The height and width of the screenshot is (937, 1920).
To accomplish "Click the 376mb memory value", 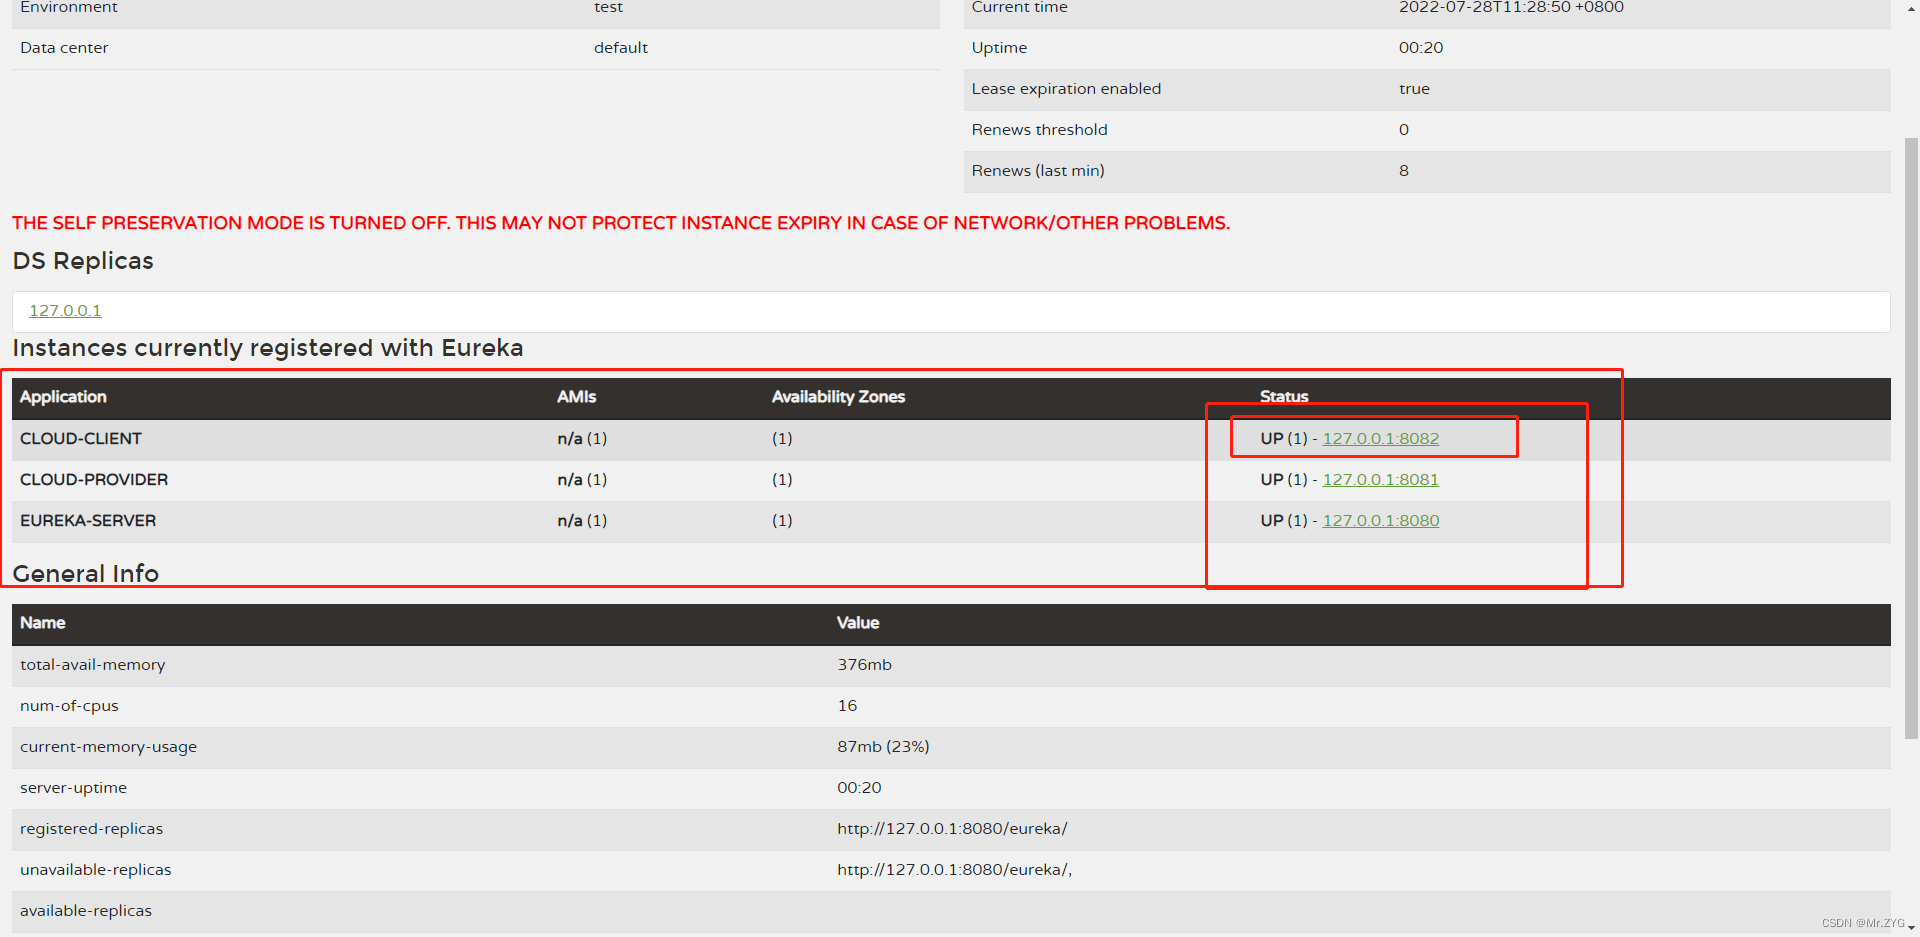I will 864,665.
